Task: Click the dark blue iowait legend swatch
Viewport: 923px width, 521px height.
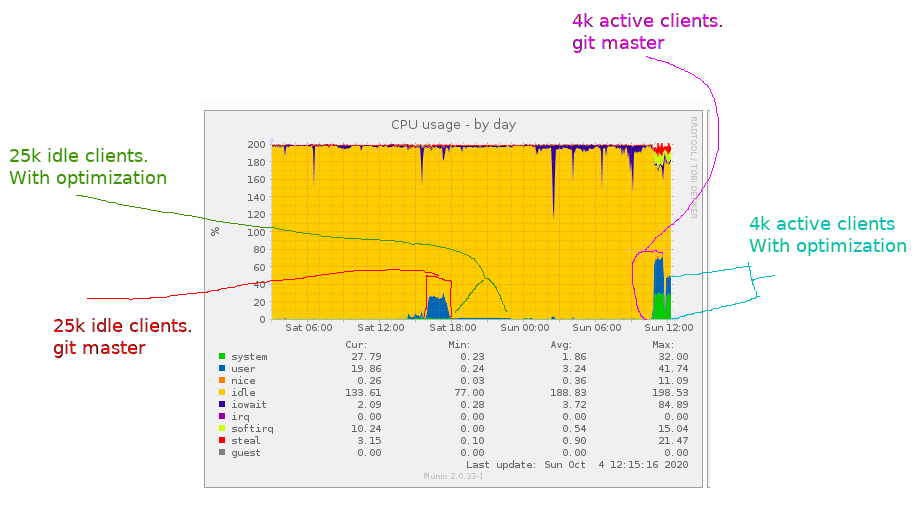Action: tap(222, 404)
